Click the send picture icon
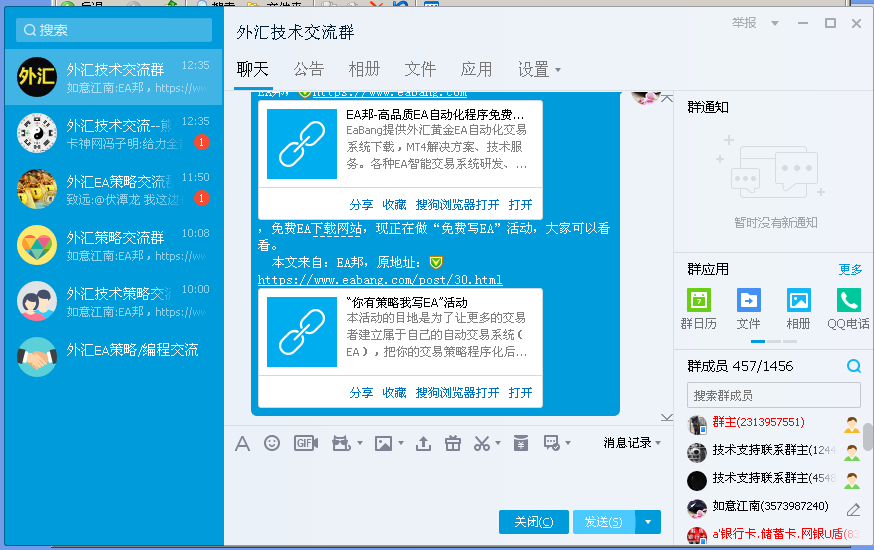The width and height of the screenshot is (874, 550). coord(383,444)
